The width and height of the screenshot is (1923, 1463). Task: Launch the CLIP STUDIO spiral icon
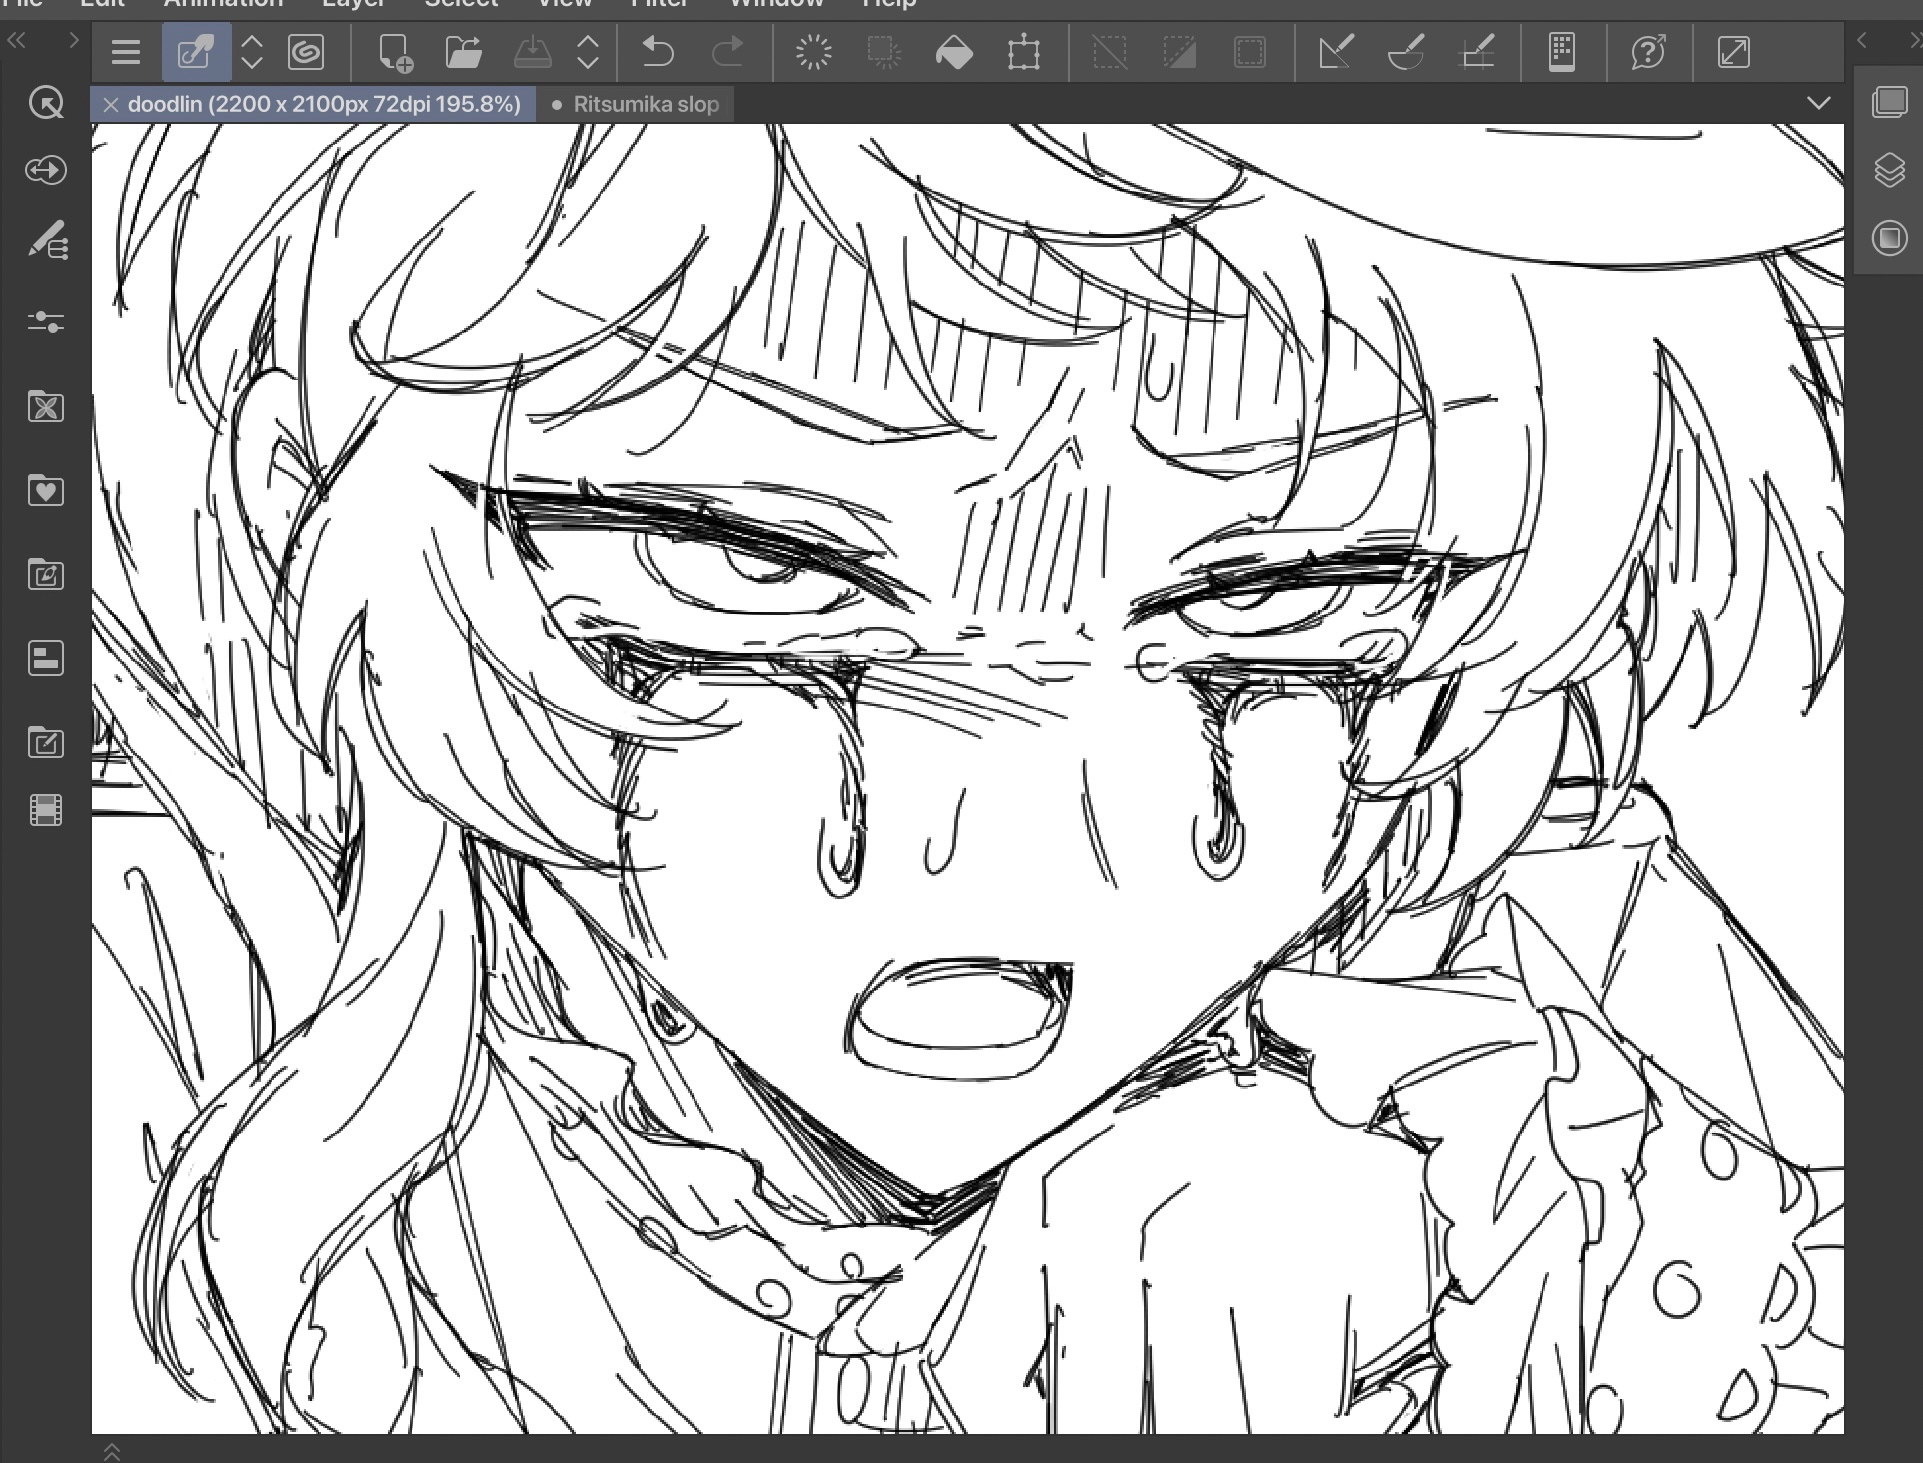tap(306, 52)
